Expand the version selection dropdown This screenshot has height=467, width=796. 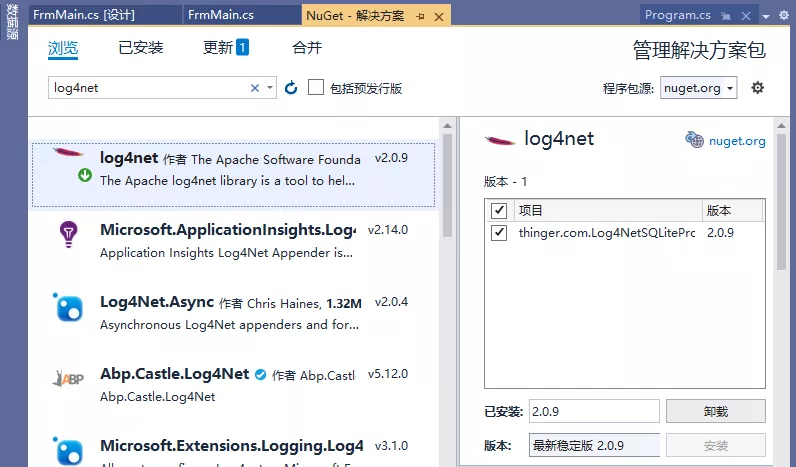click(x=593, y=445)
